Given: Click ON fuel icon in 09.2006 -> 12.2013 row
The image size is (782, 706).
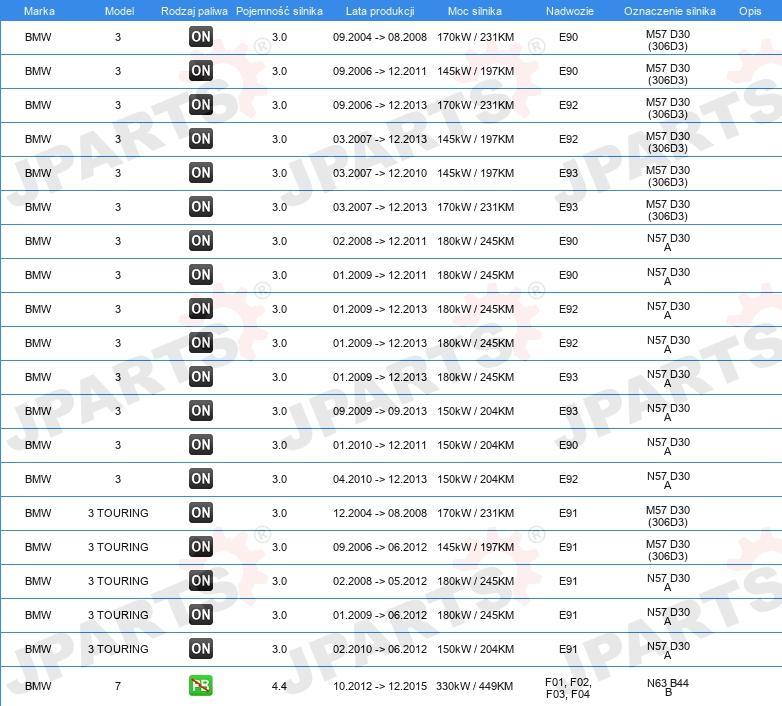Looking at the screenshot, I should pyautogui.click(x=201, y=105).
